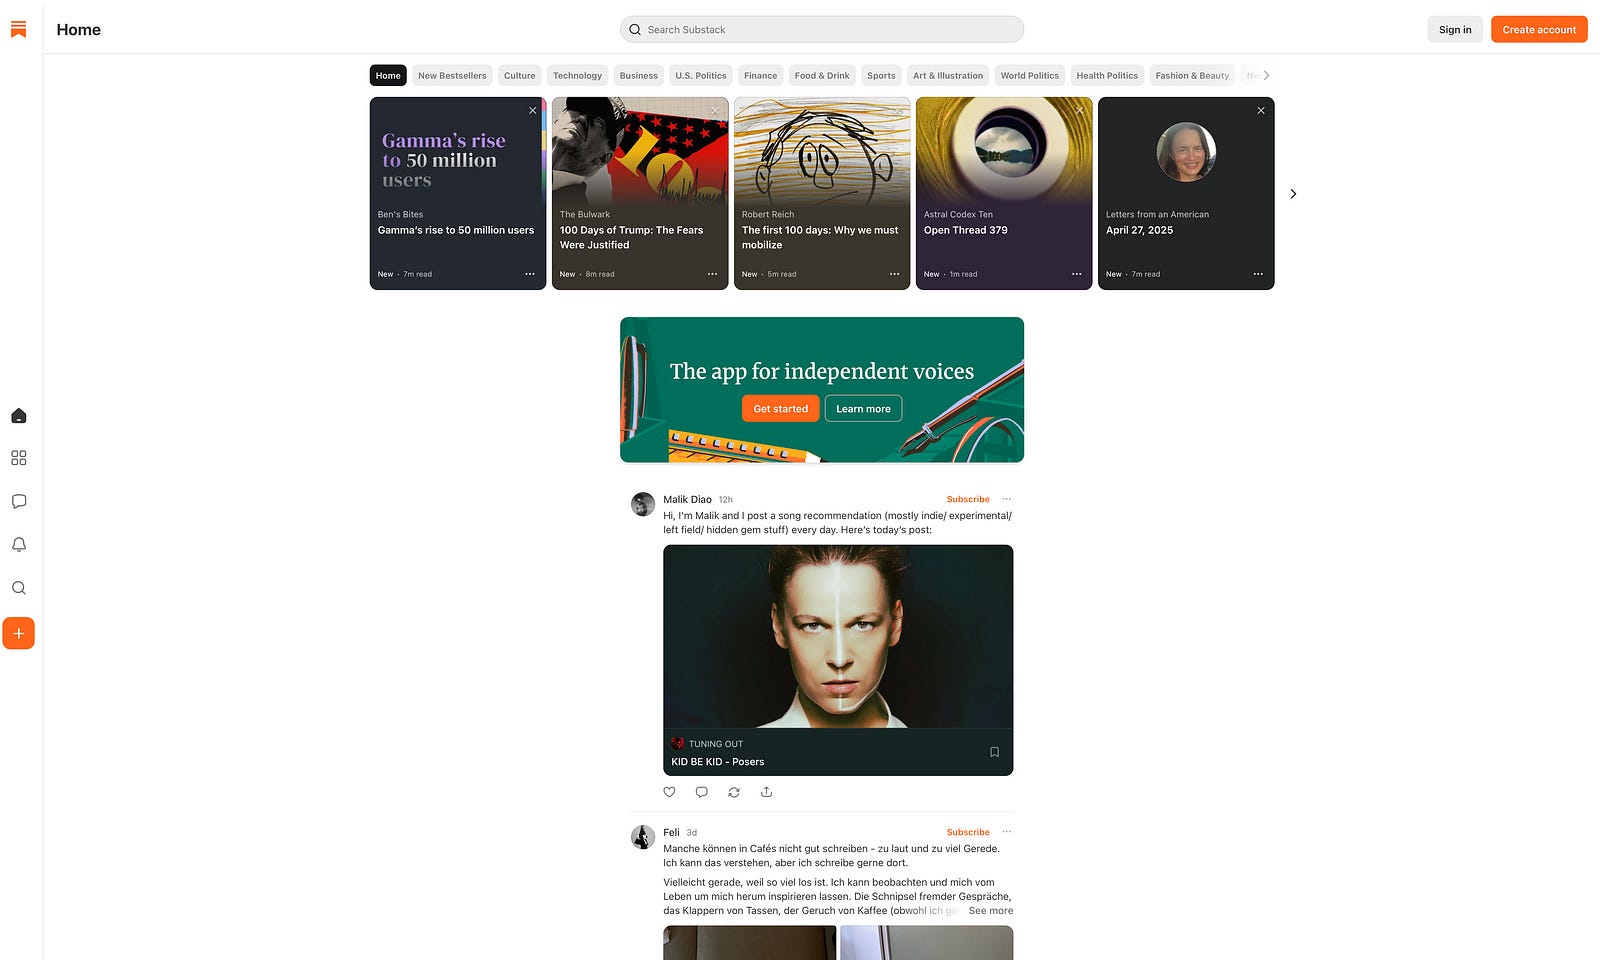
Task: Click the orange plus create button
Action: [x=18, y=633]
